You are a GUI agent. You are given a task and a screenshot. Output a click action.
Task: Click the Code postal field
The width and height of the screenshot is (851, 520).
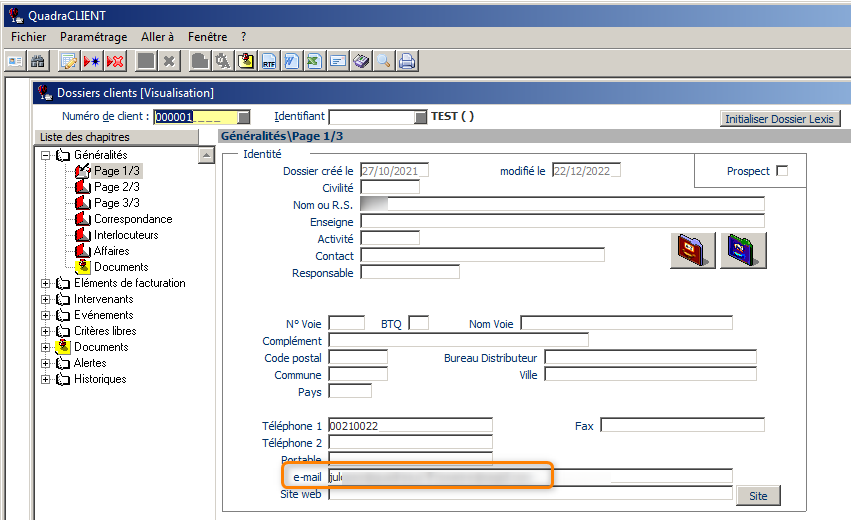click(358, 357)
